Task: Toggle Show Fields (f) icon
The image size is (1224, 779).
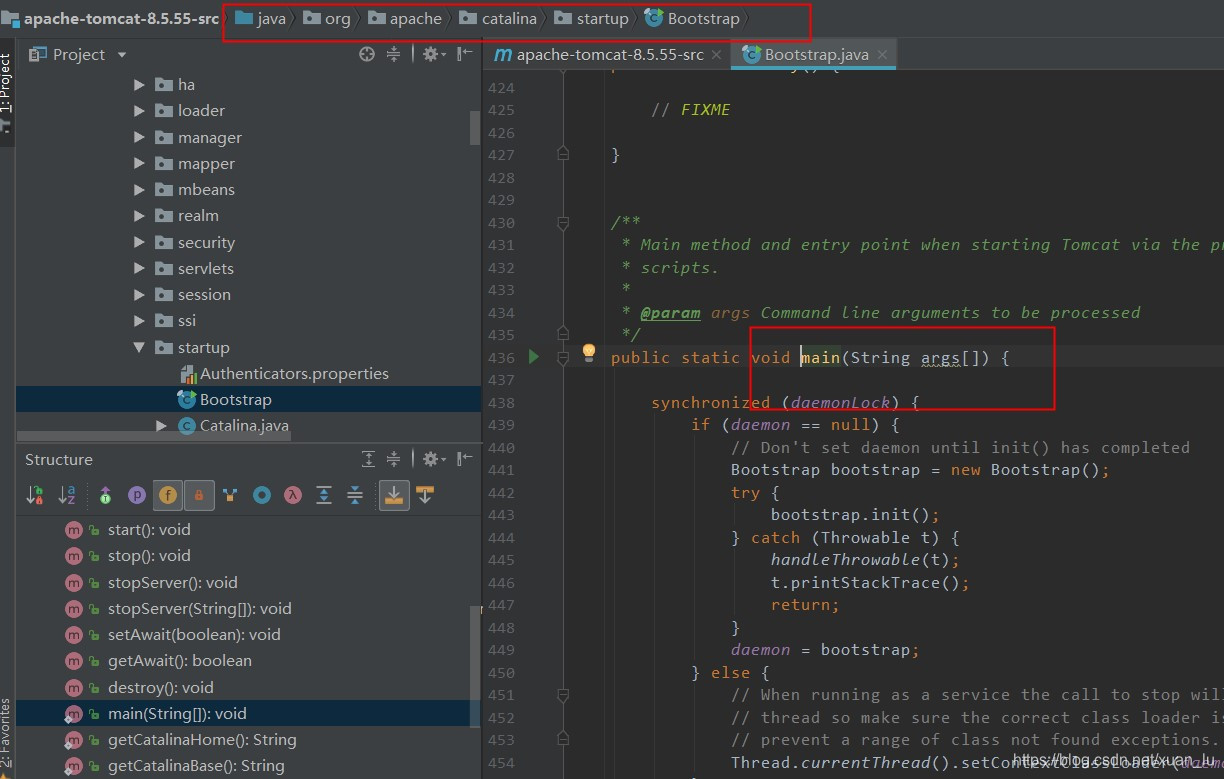Action: [168, 495]
